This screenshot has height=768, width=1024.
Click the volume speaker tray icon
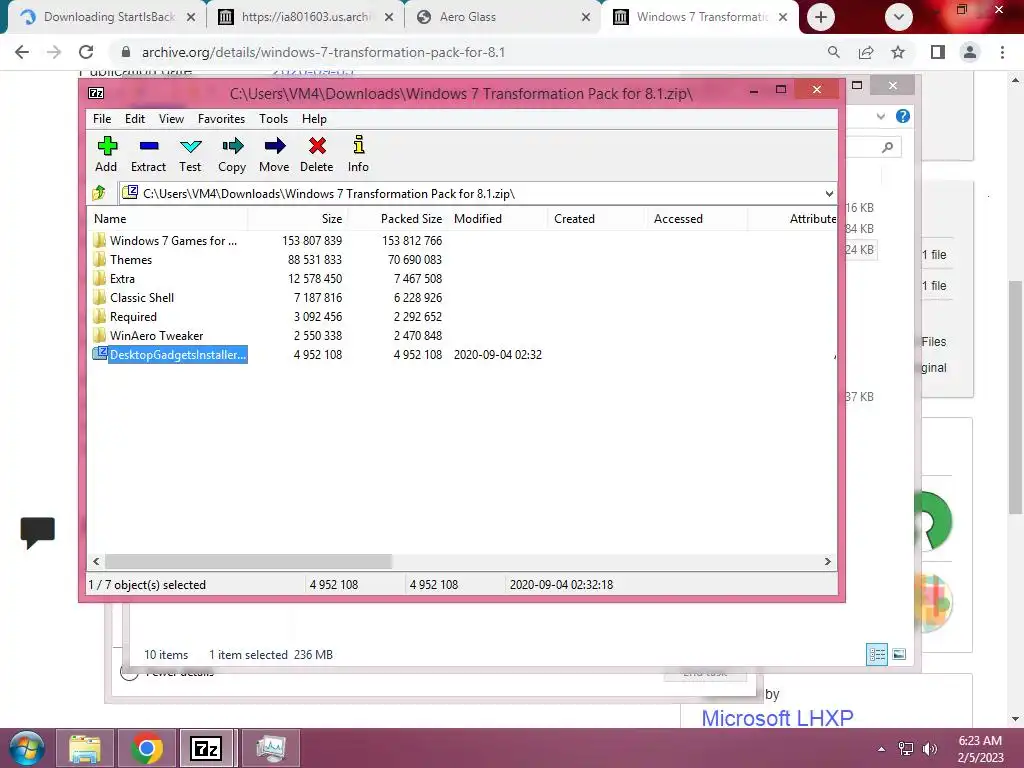929,749
